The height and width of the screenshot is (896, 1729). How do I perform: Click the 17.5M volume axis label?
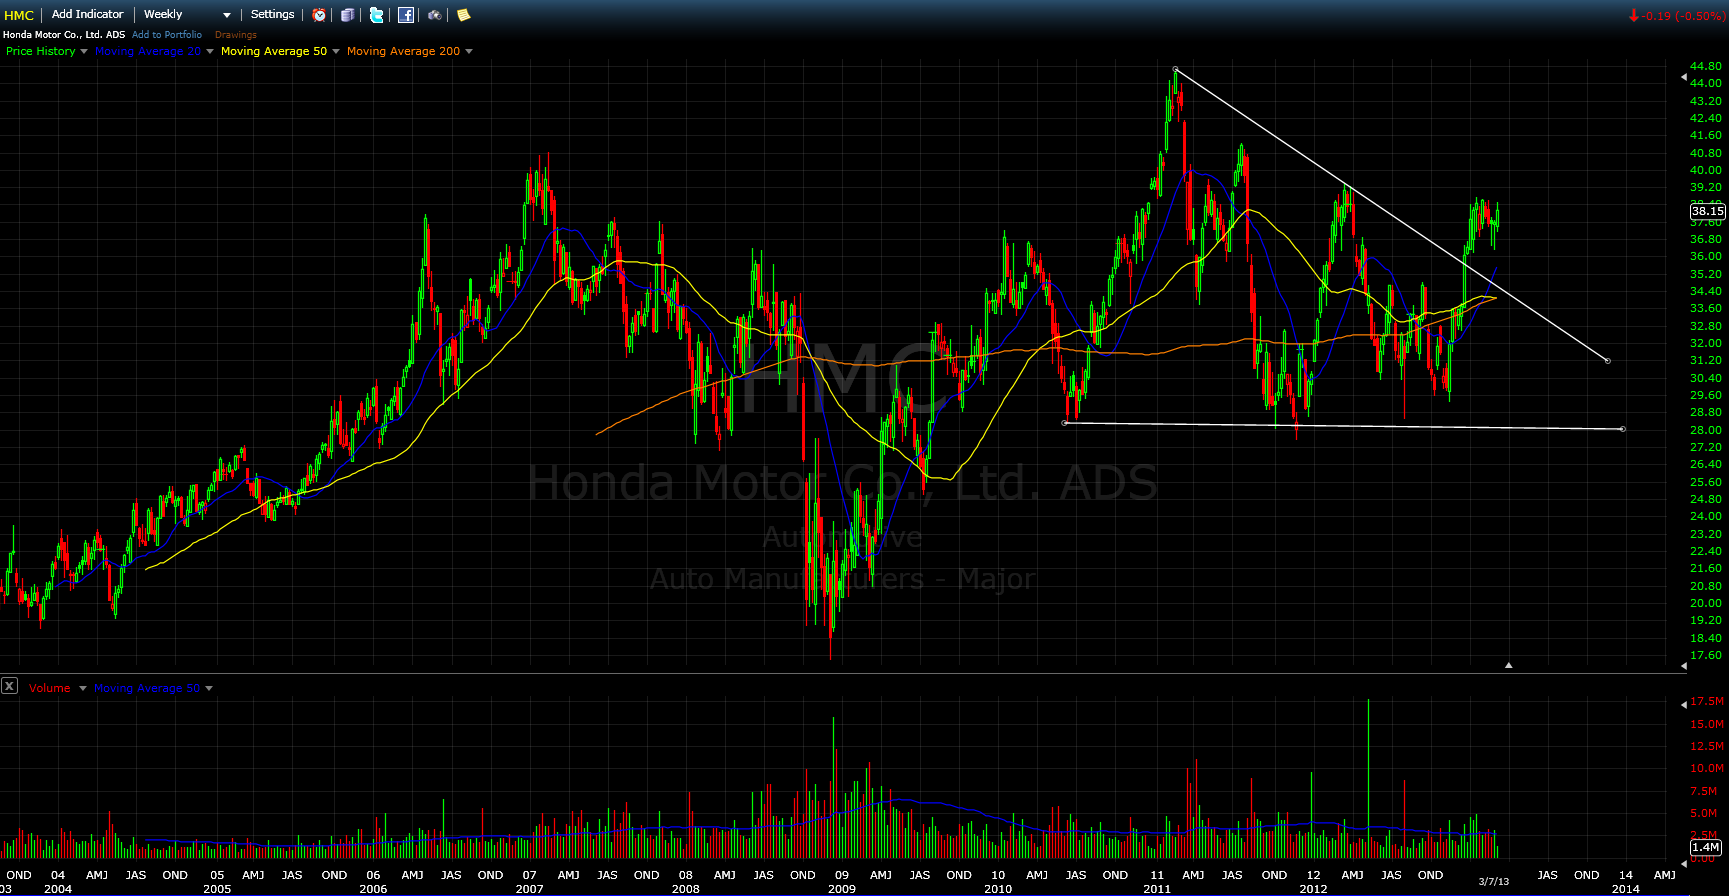coord(1708,701)
